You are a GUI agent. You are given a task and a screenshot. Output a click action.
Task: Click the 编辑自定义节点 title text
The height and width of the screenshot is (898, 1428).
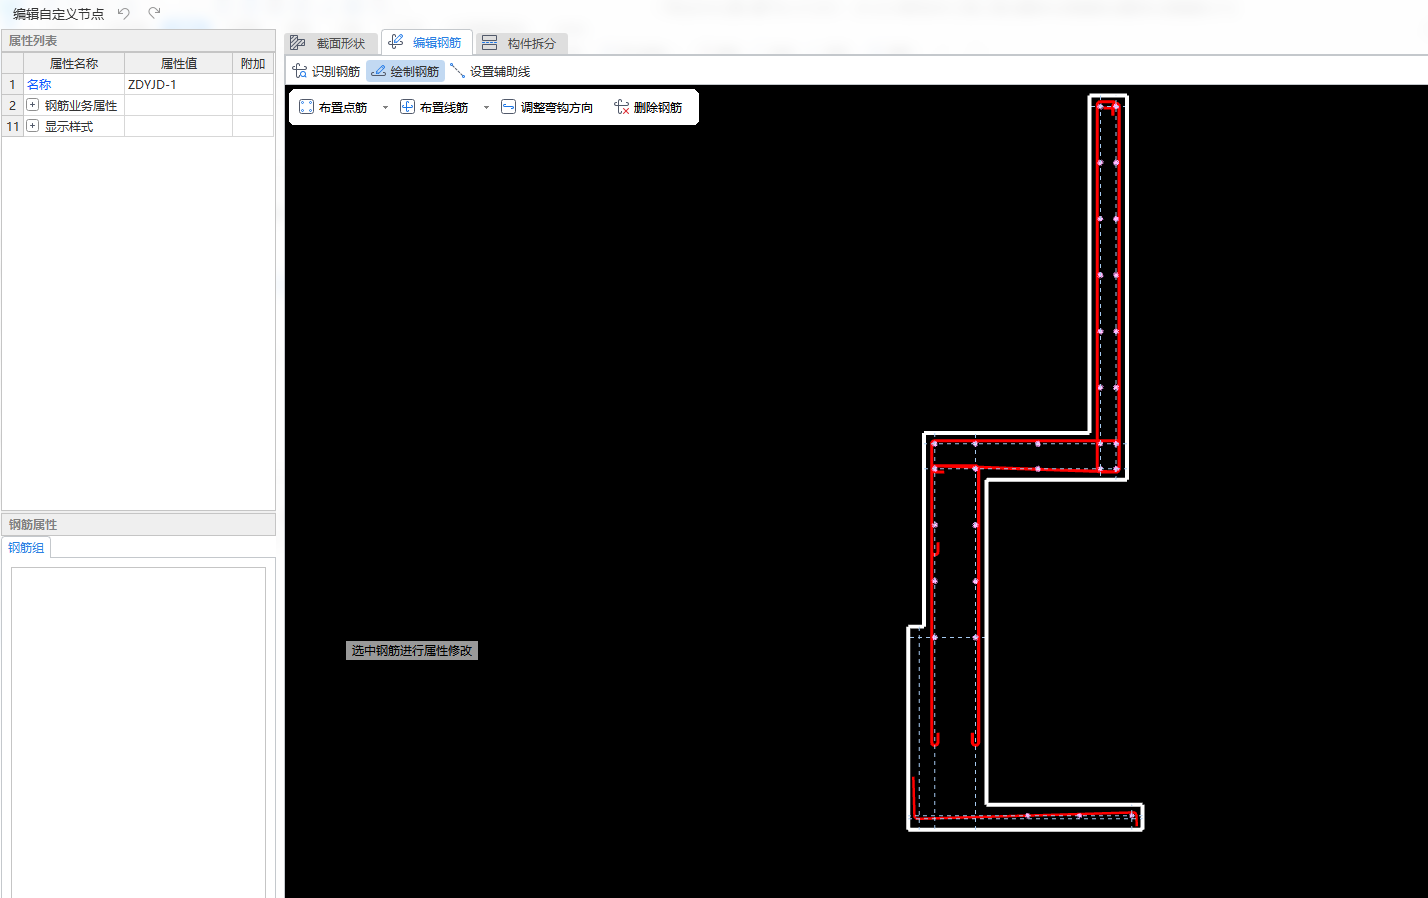58,14
